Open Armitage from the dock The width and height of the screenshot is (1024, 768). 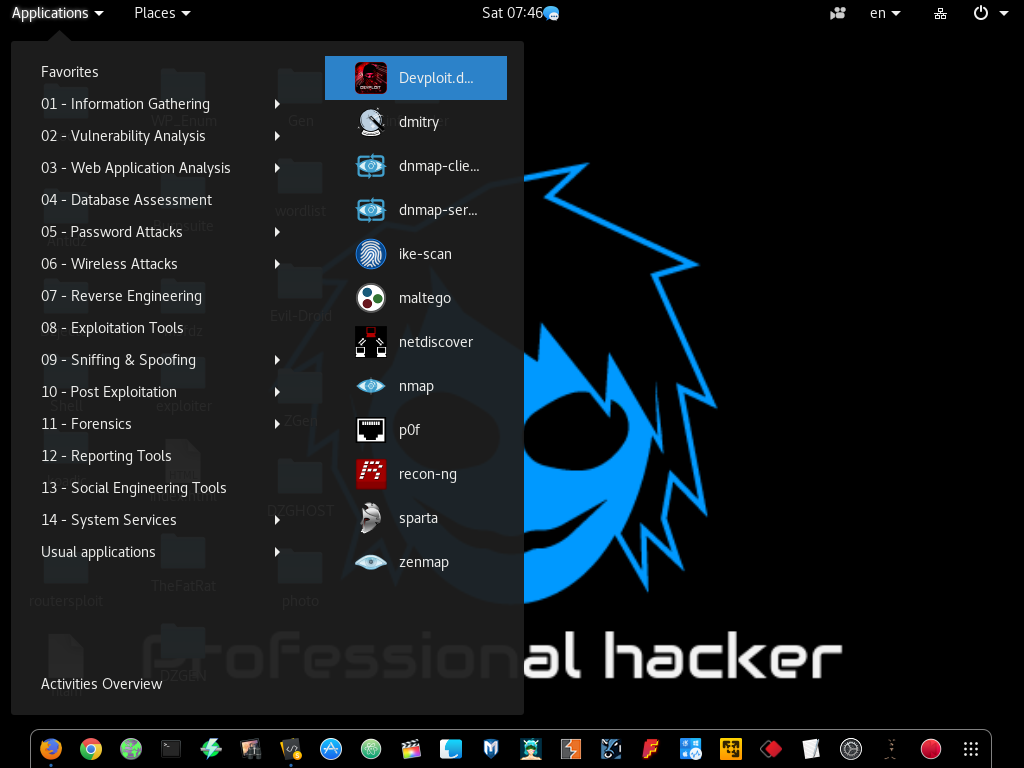click(531, 748)
